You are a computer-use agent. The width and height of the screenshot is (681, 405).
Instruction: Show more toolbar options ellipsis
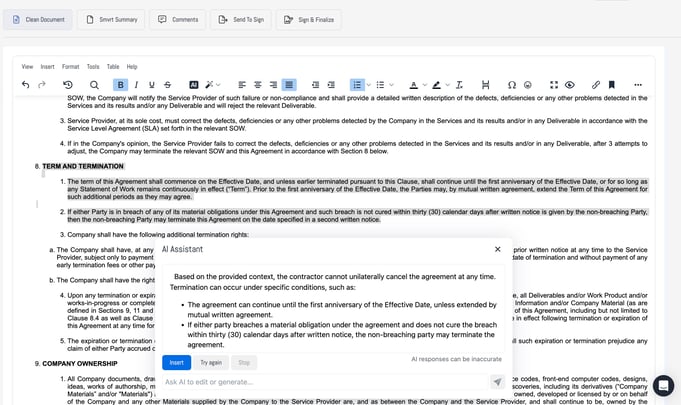point(638,85)
